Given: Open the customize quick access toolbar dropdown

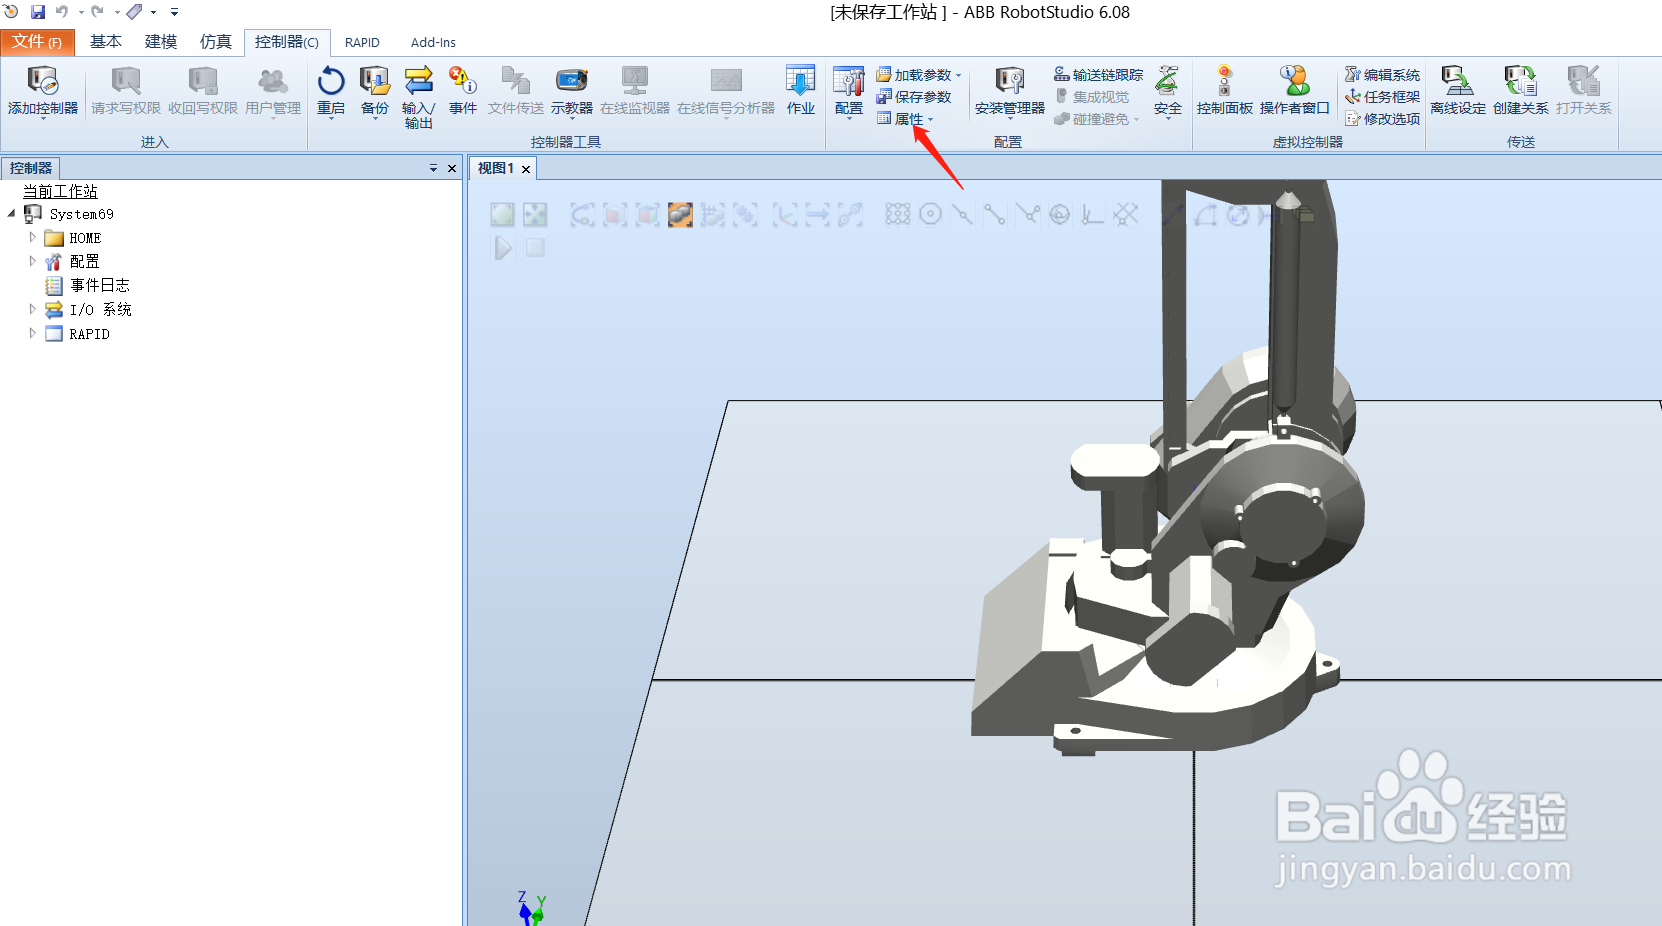Looking at the screenshot, I should click(174, 12).
